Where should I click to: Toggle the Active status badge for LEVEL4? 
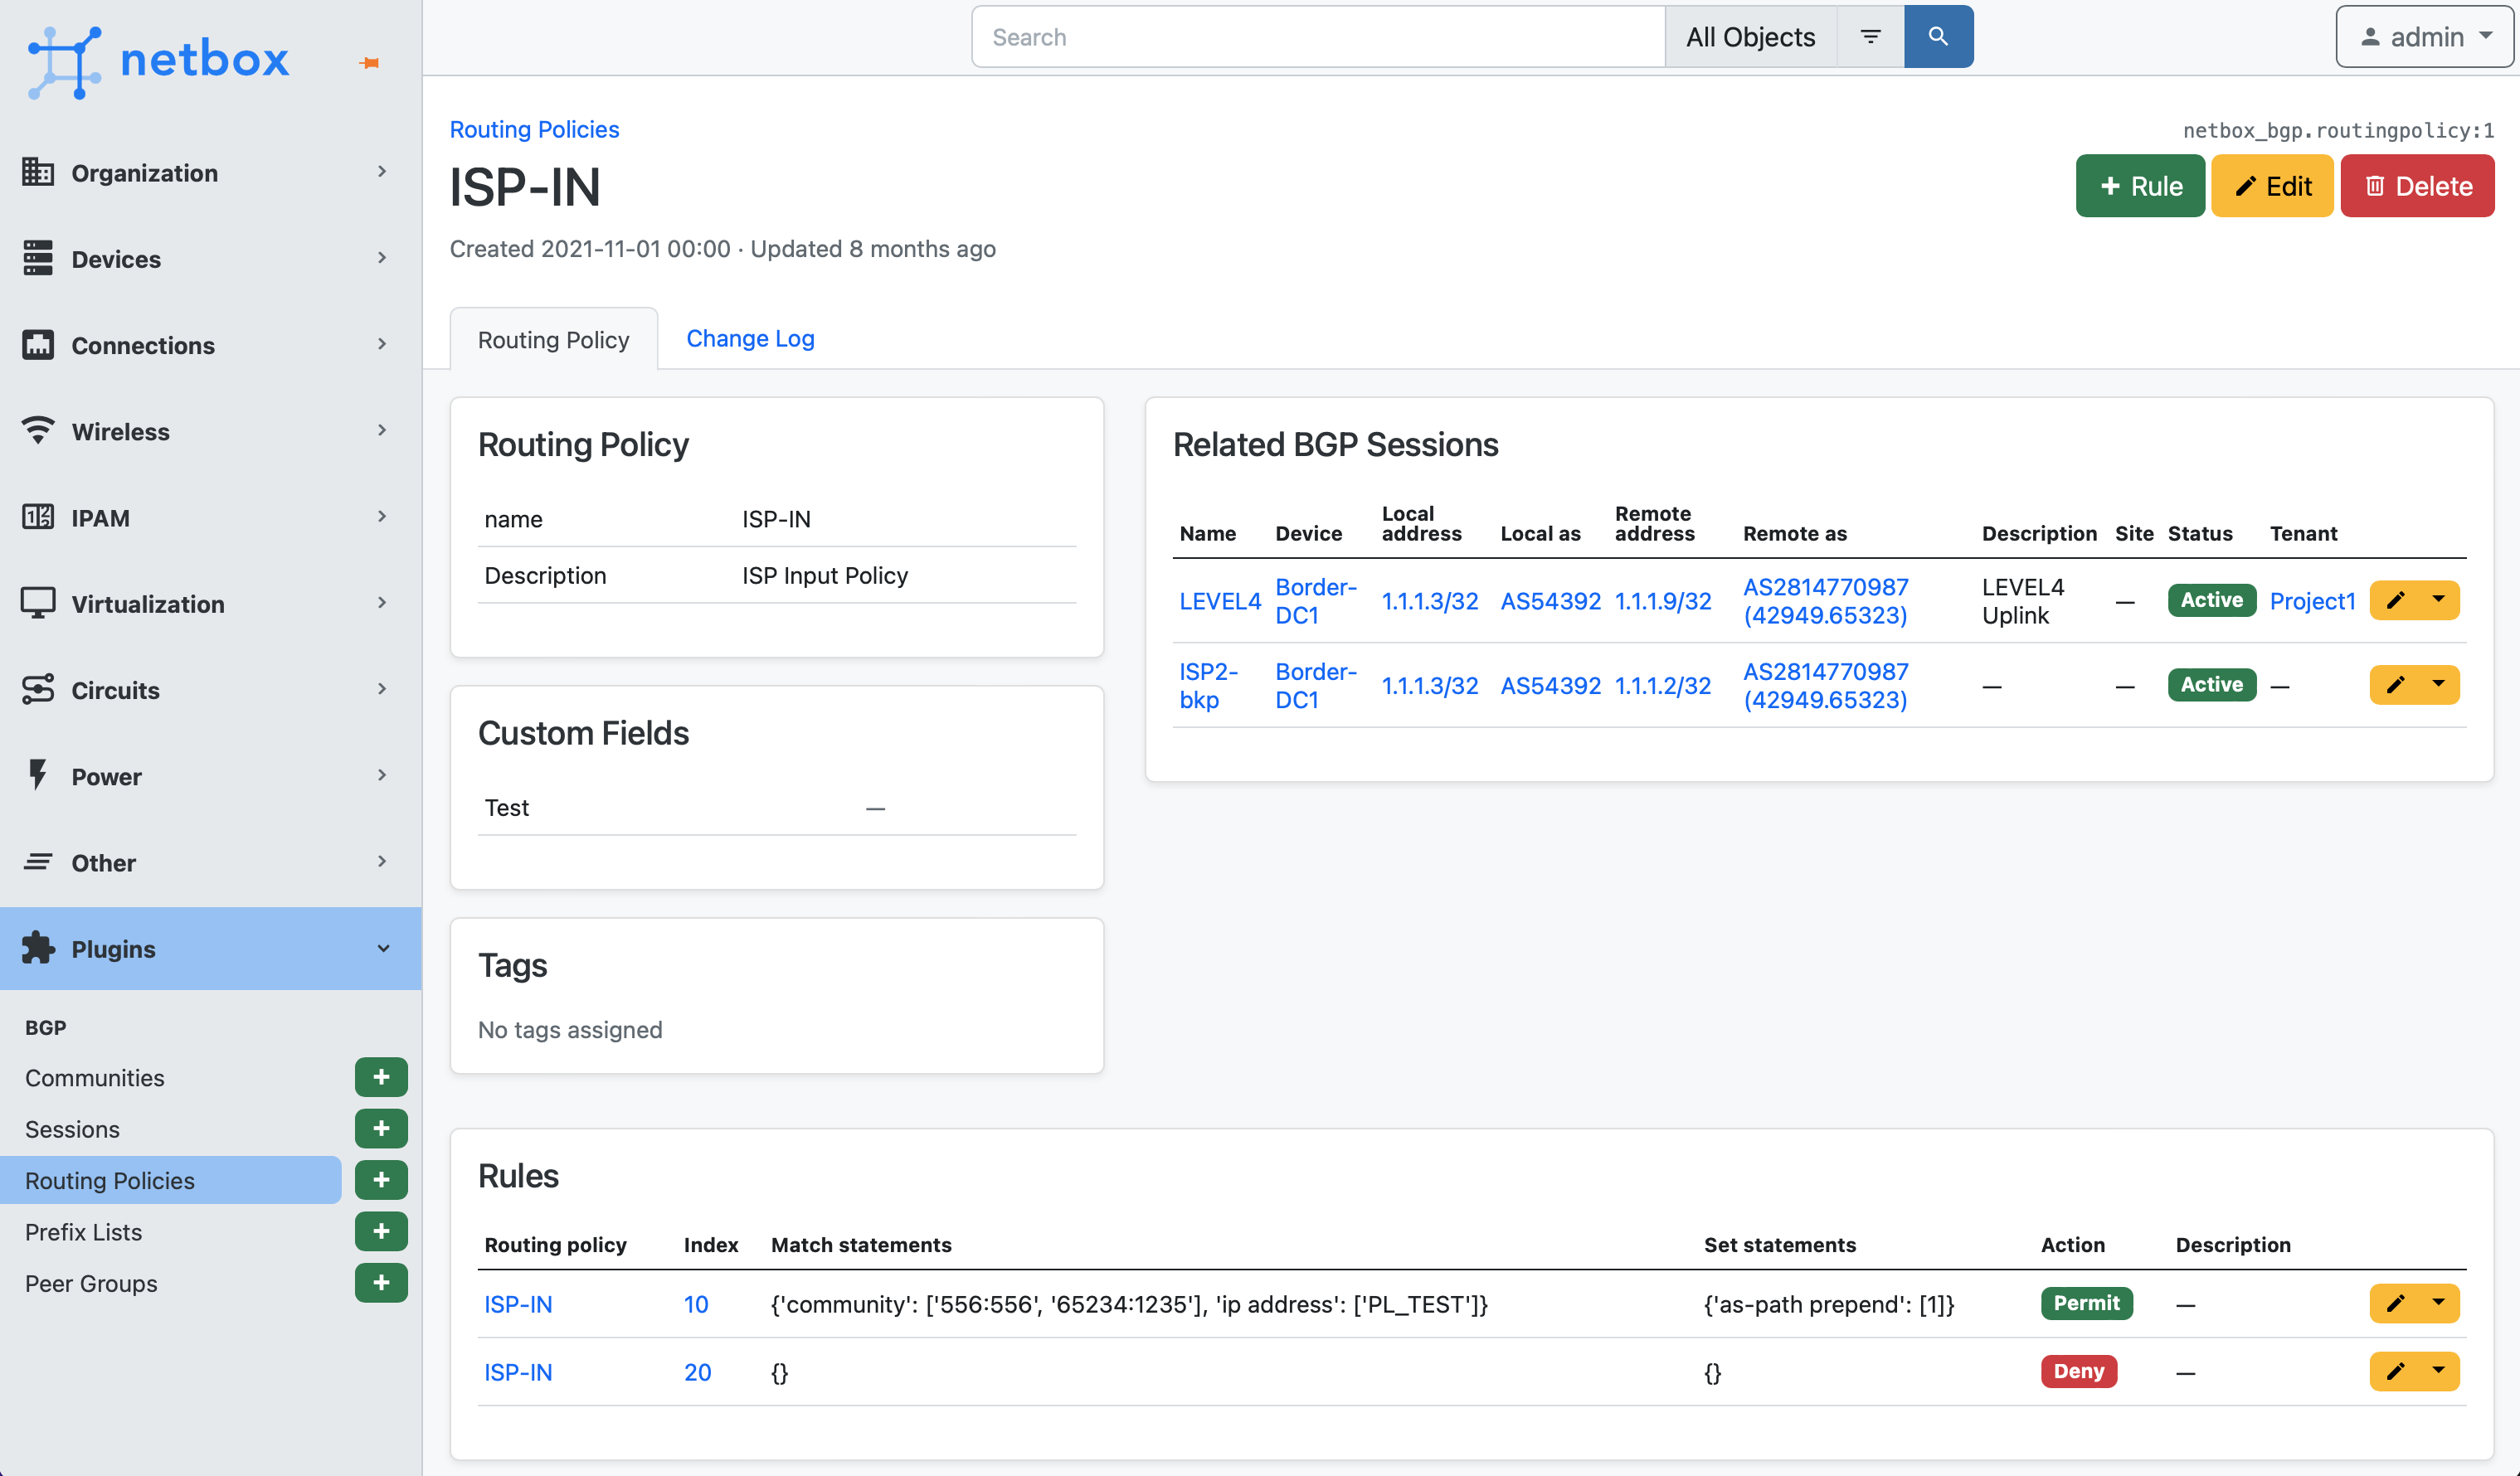pyautogui.click(x=2211, y=600)
